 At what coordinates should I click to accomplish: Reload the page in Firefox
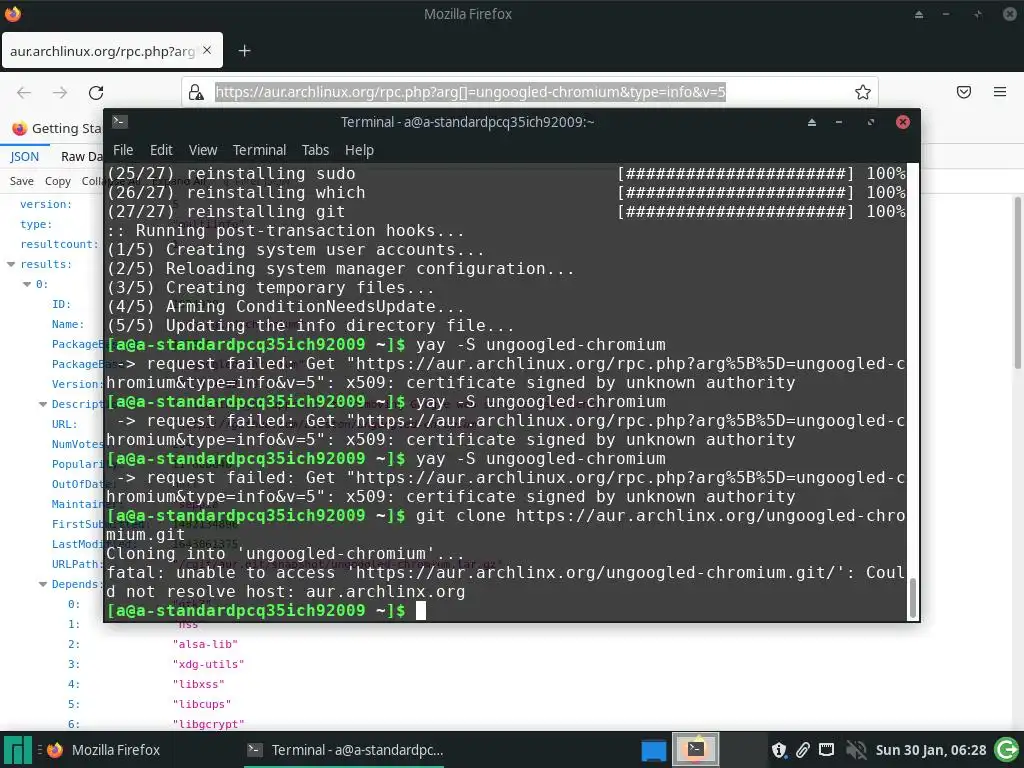pos(96,93)
